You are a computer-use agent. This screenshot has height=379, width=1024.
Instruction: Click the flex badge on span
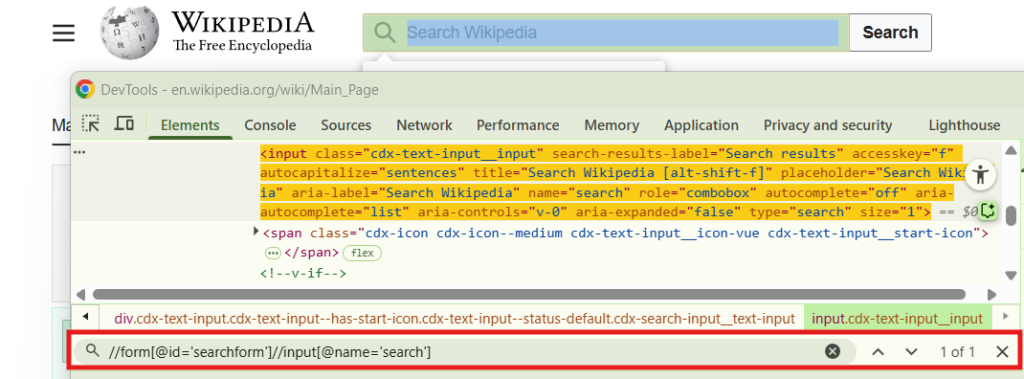(362, 253)
